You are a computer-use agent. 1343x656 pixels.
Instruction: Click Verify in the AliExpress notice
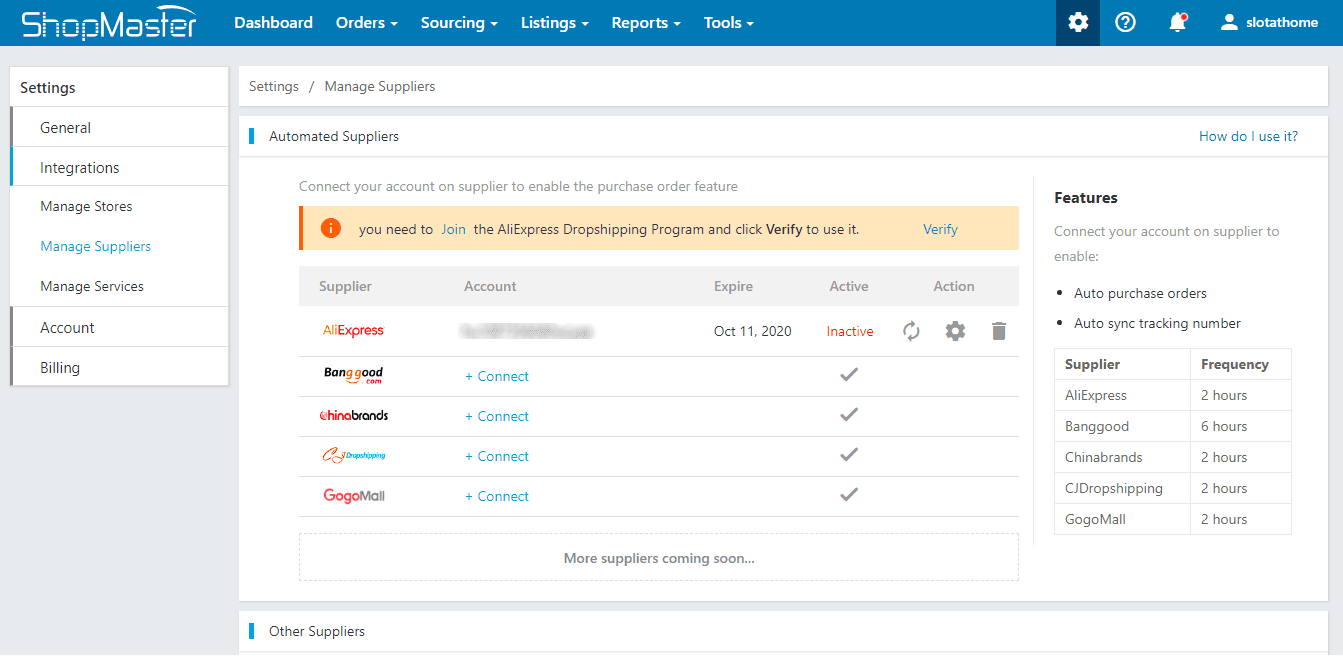click(940, 229)
